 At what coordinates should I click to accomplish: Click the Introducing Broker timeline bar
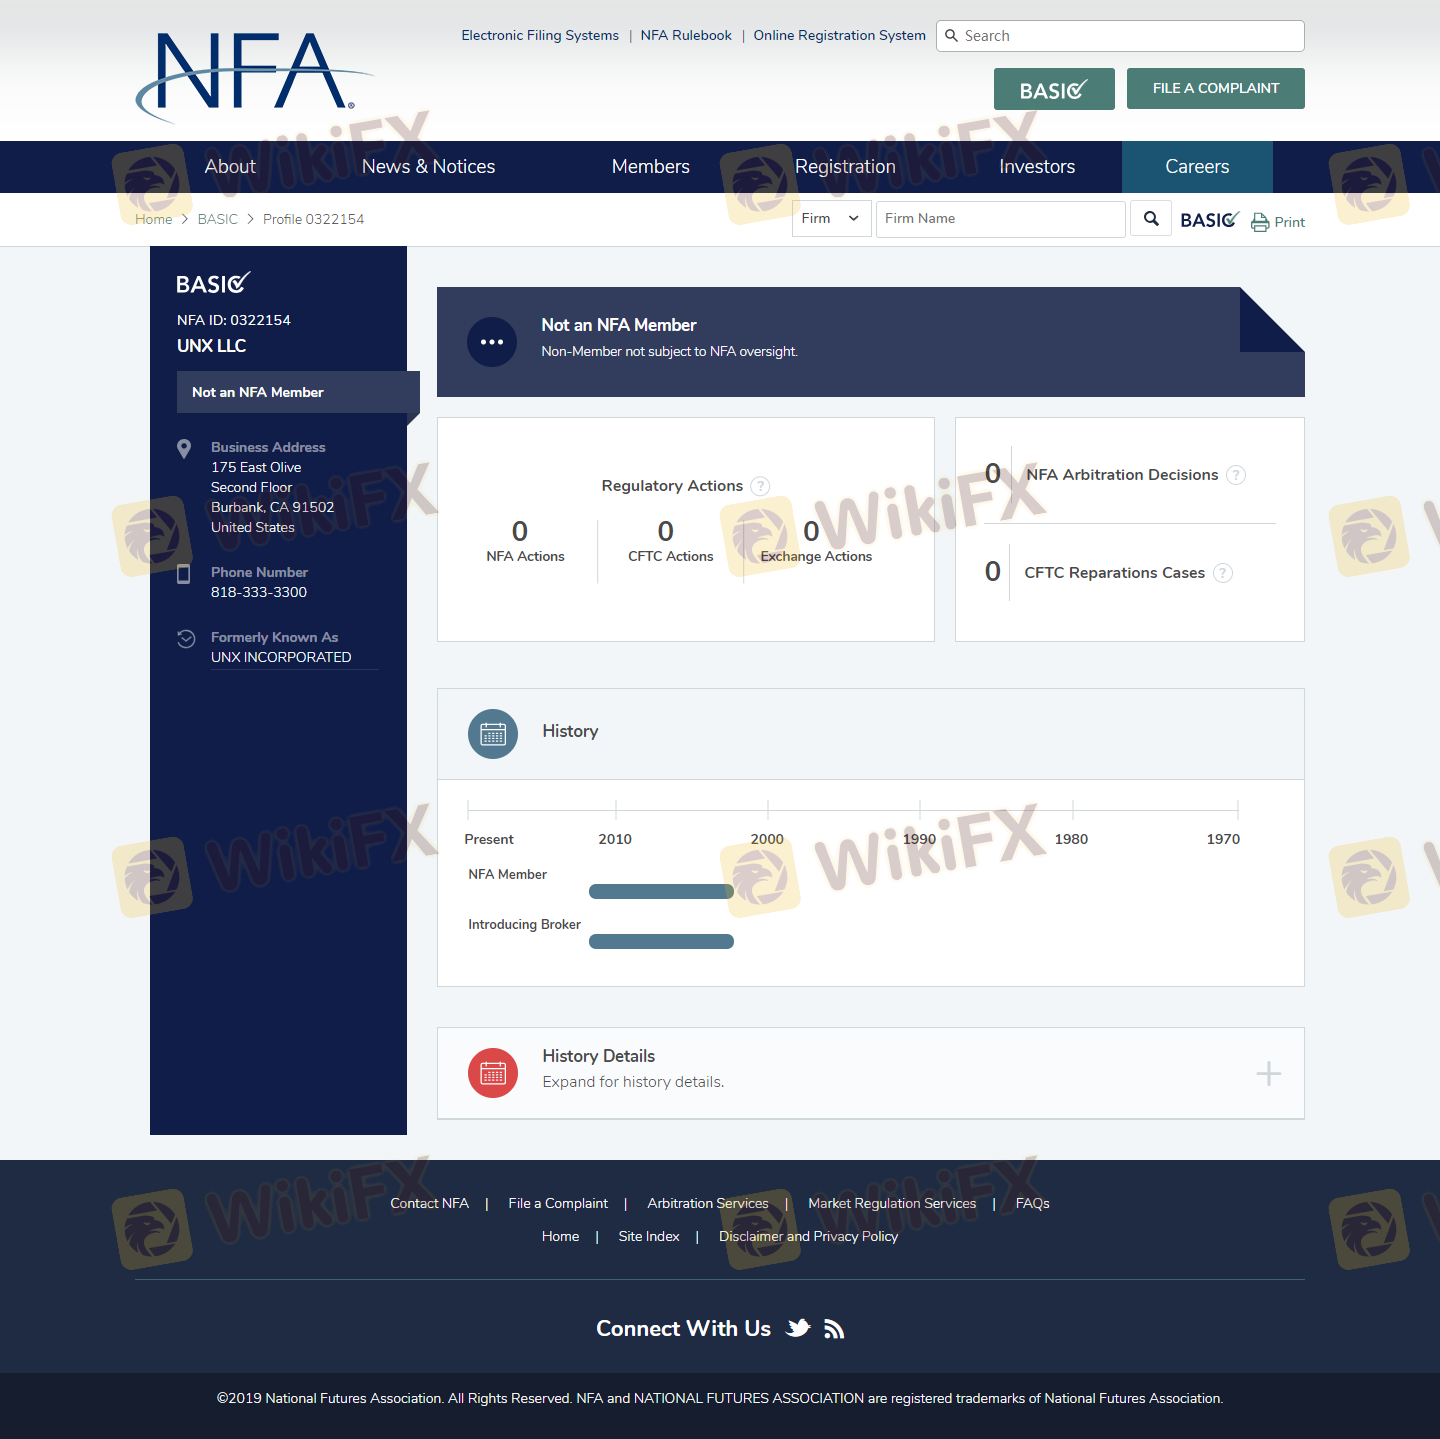click(661, 941)
